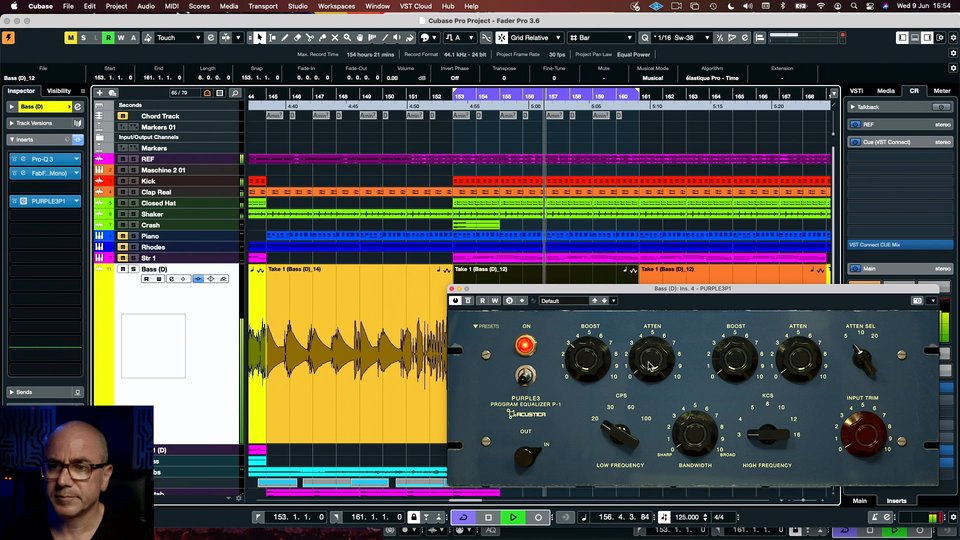Click the Stop transport button
The width and height of the screenshot is (960, 540).
(488, 517)
